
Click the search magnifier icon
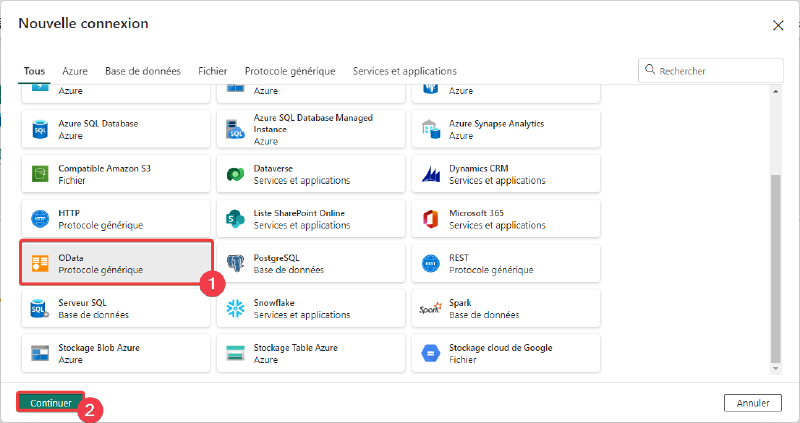pos(649,70)
